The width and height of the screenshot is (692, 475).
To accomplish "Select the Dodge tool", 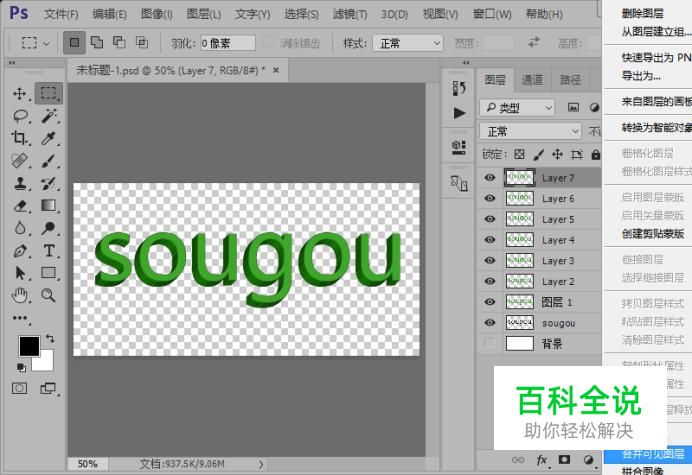I will [x=49, y=228].
